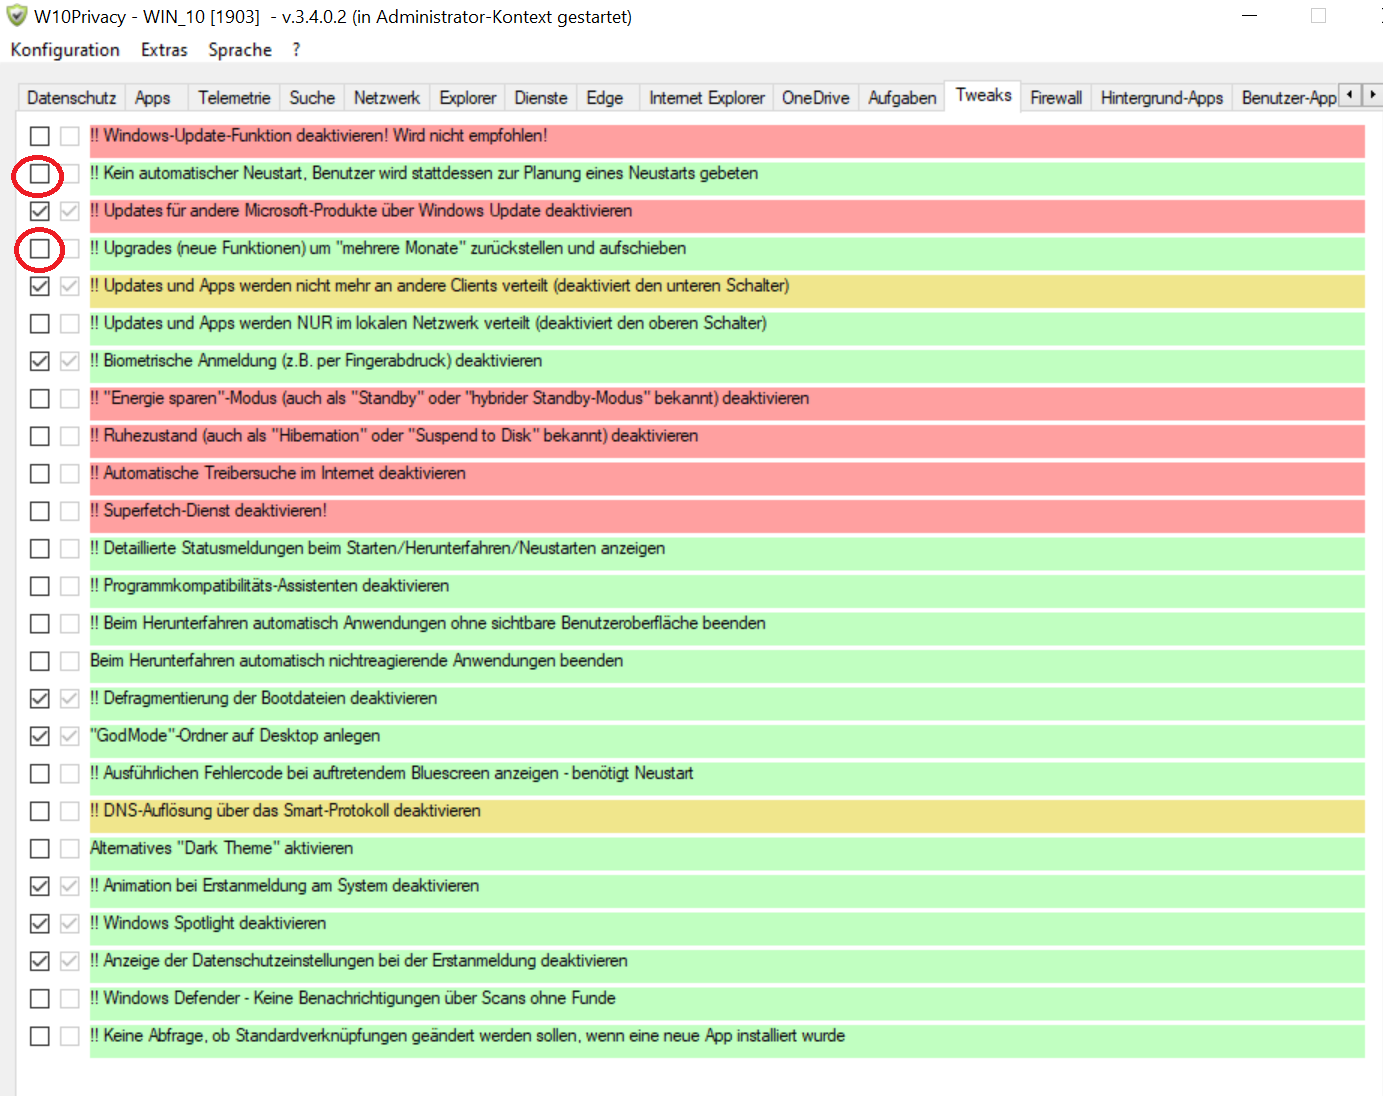The width and height of the screenshot is (1383, 1096).
Task: Minimize the W10Privacy window
Action: pyautogui.click(x=1249, y=16)
